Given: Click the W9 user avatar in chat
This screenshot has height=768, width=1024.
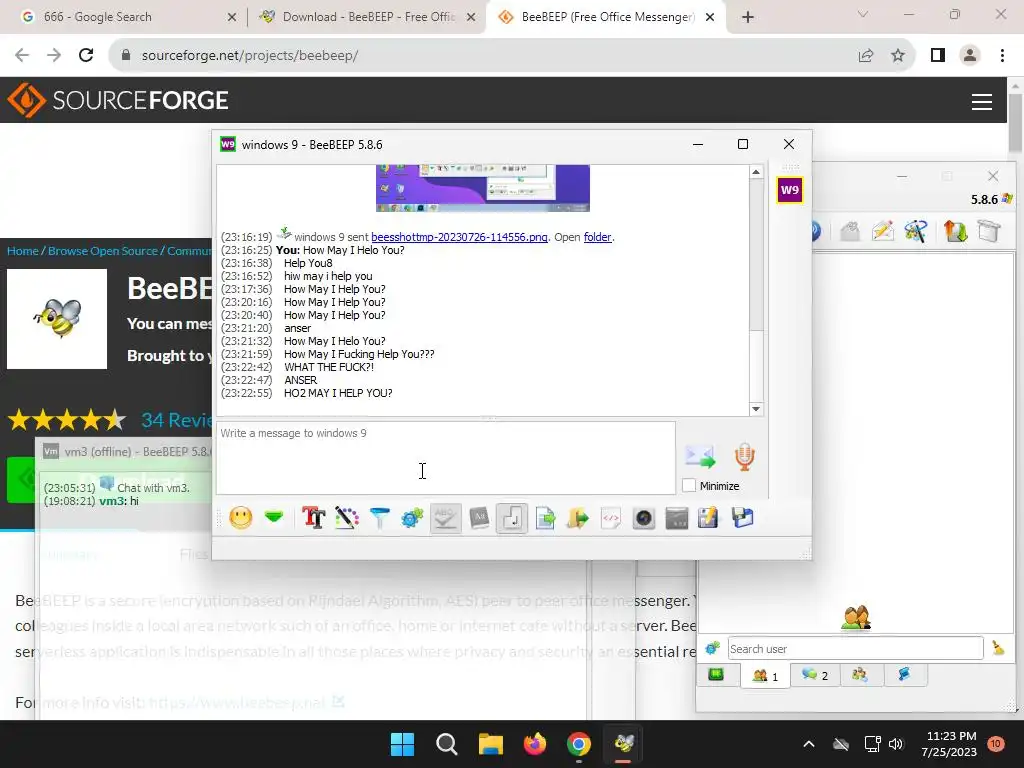Looking at the screenshot, I should pos(790,190).
